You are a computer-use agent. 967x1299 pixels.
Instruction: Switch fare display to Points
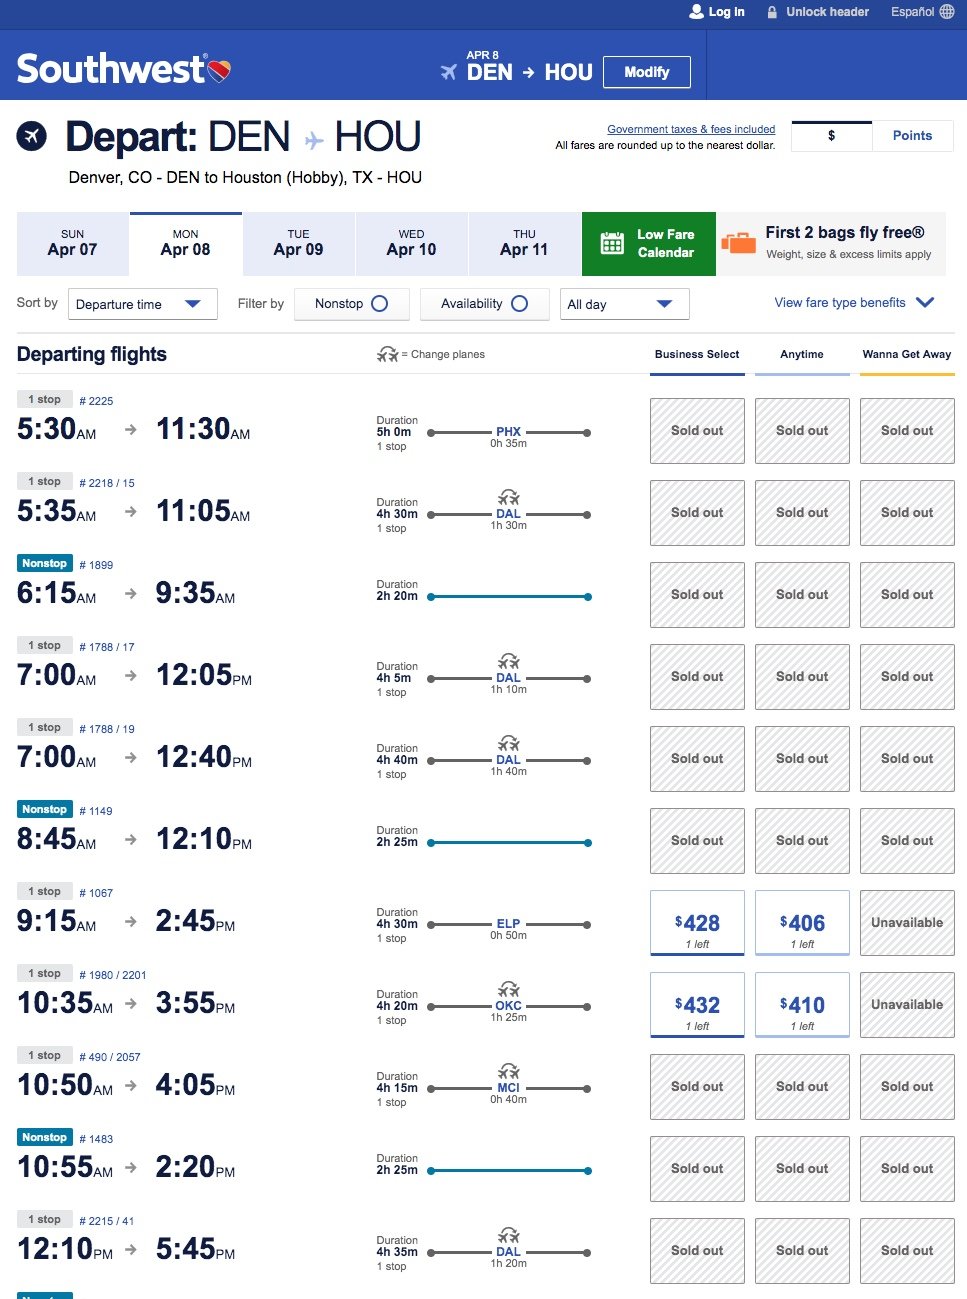pyautogui.click(x=912, y=136)
